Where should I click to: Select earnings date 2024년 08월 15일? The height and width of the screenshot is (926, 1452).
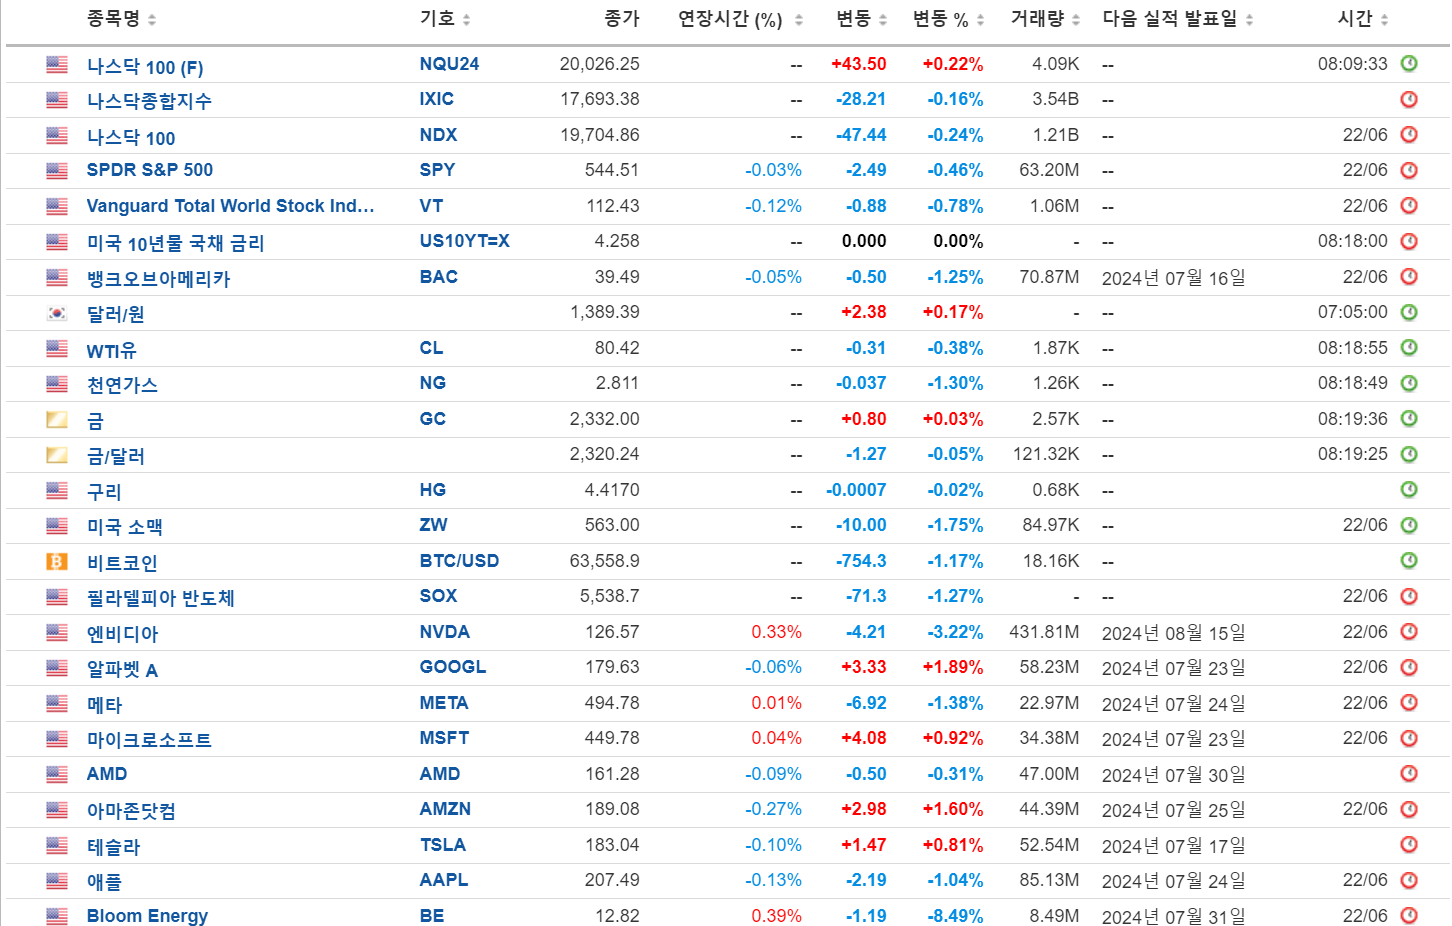click(x=1173, y=633)
